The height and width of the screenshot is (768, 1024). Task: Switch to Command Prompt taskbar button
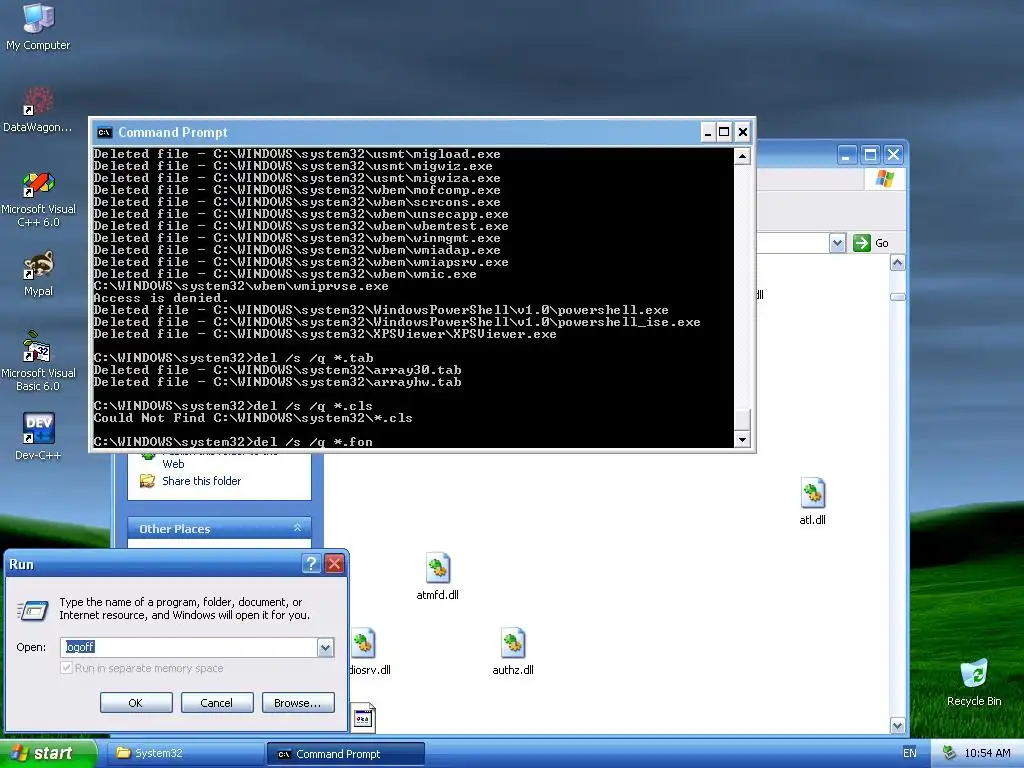tap(345, 754)
